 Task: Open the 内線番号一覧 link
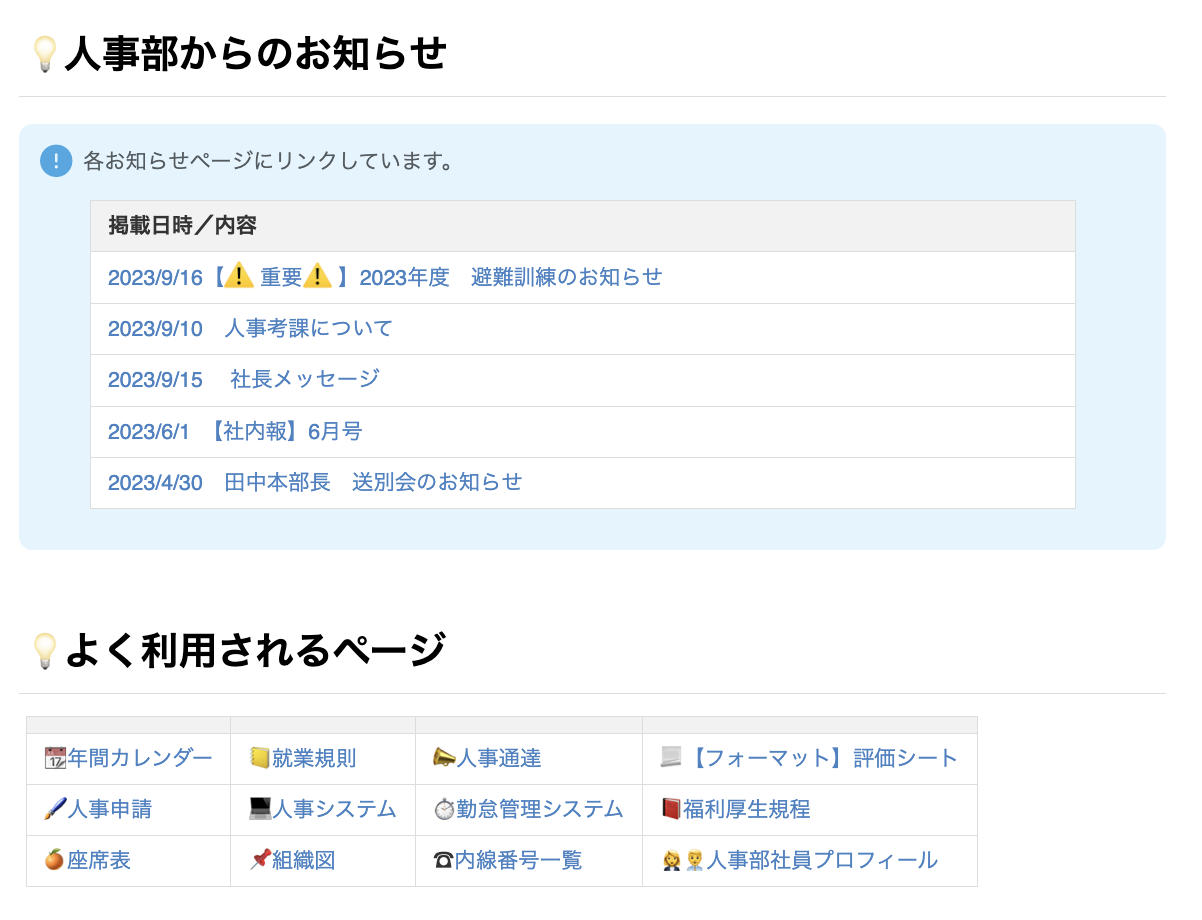tap(518, 861)
